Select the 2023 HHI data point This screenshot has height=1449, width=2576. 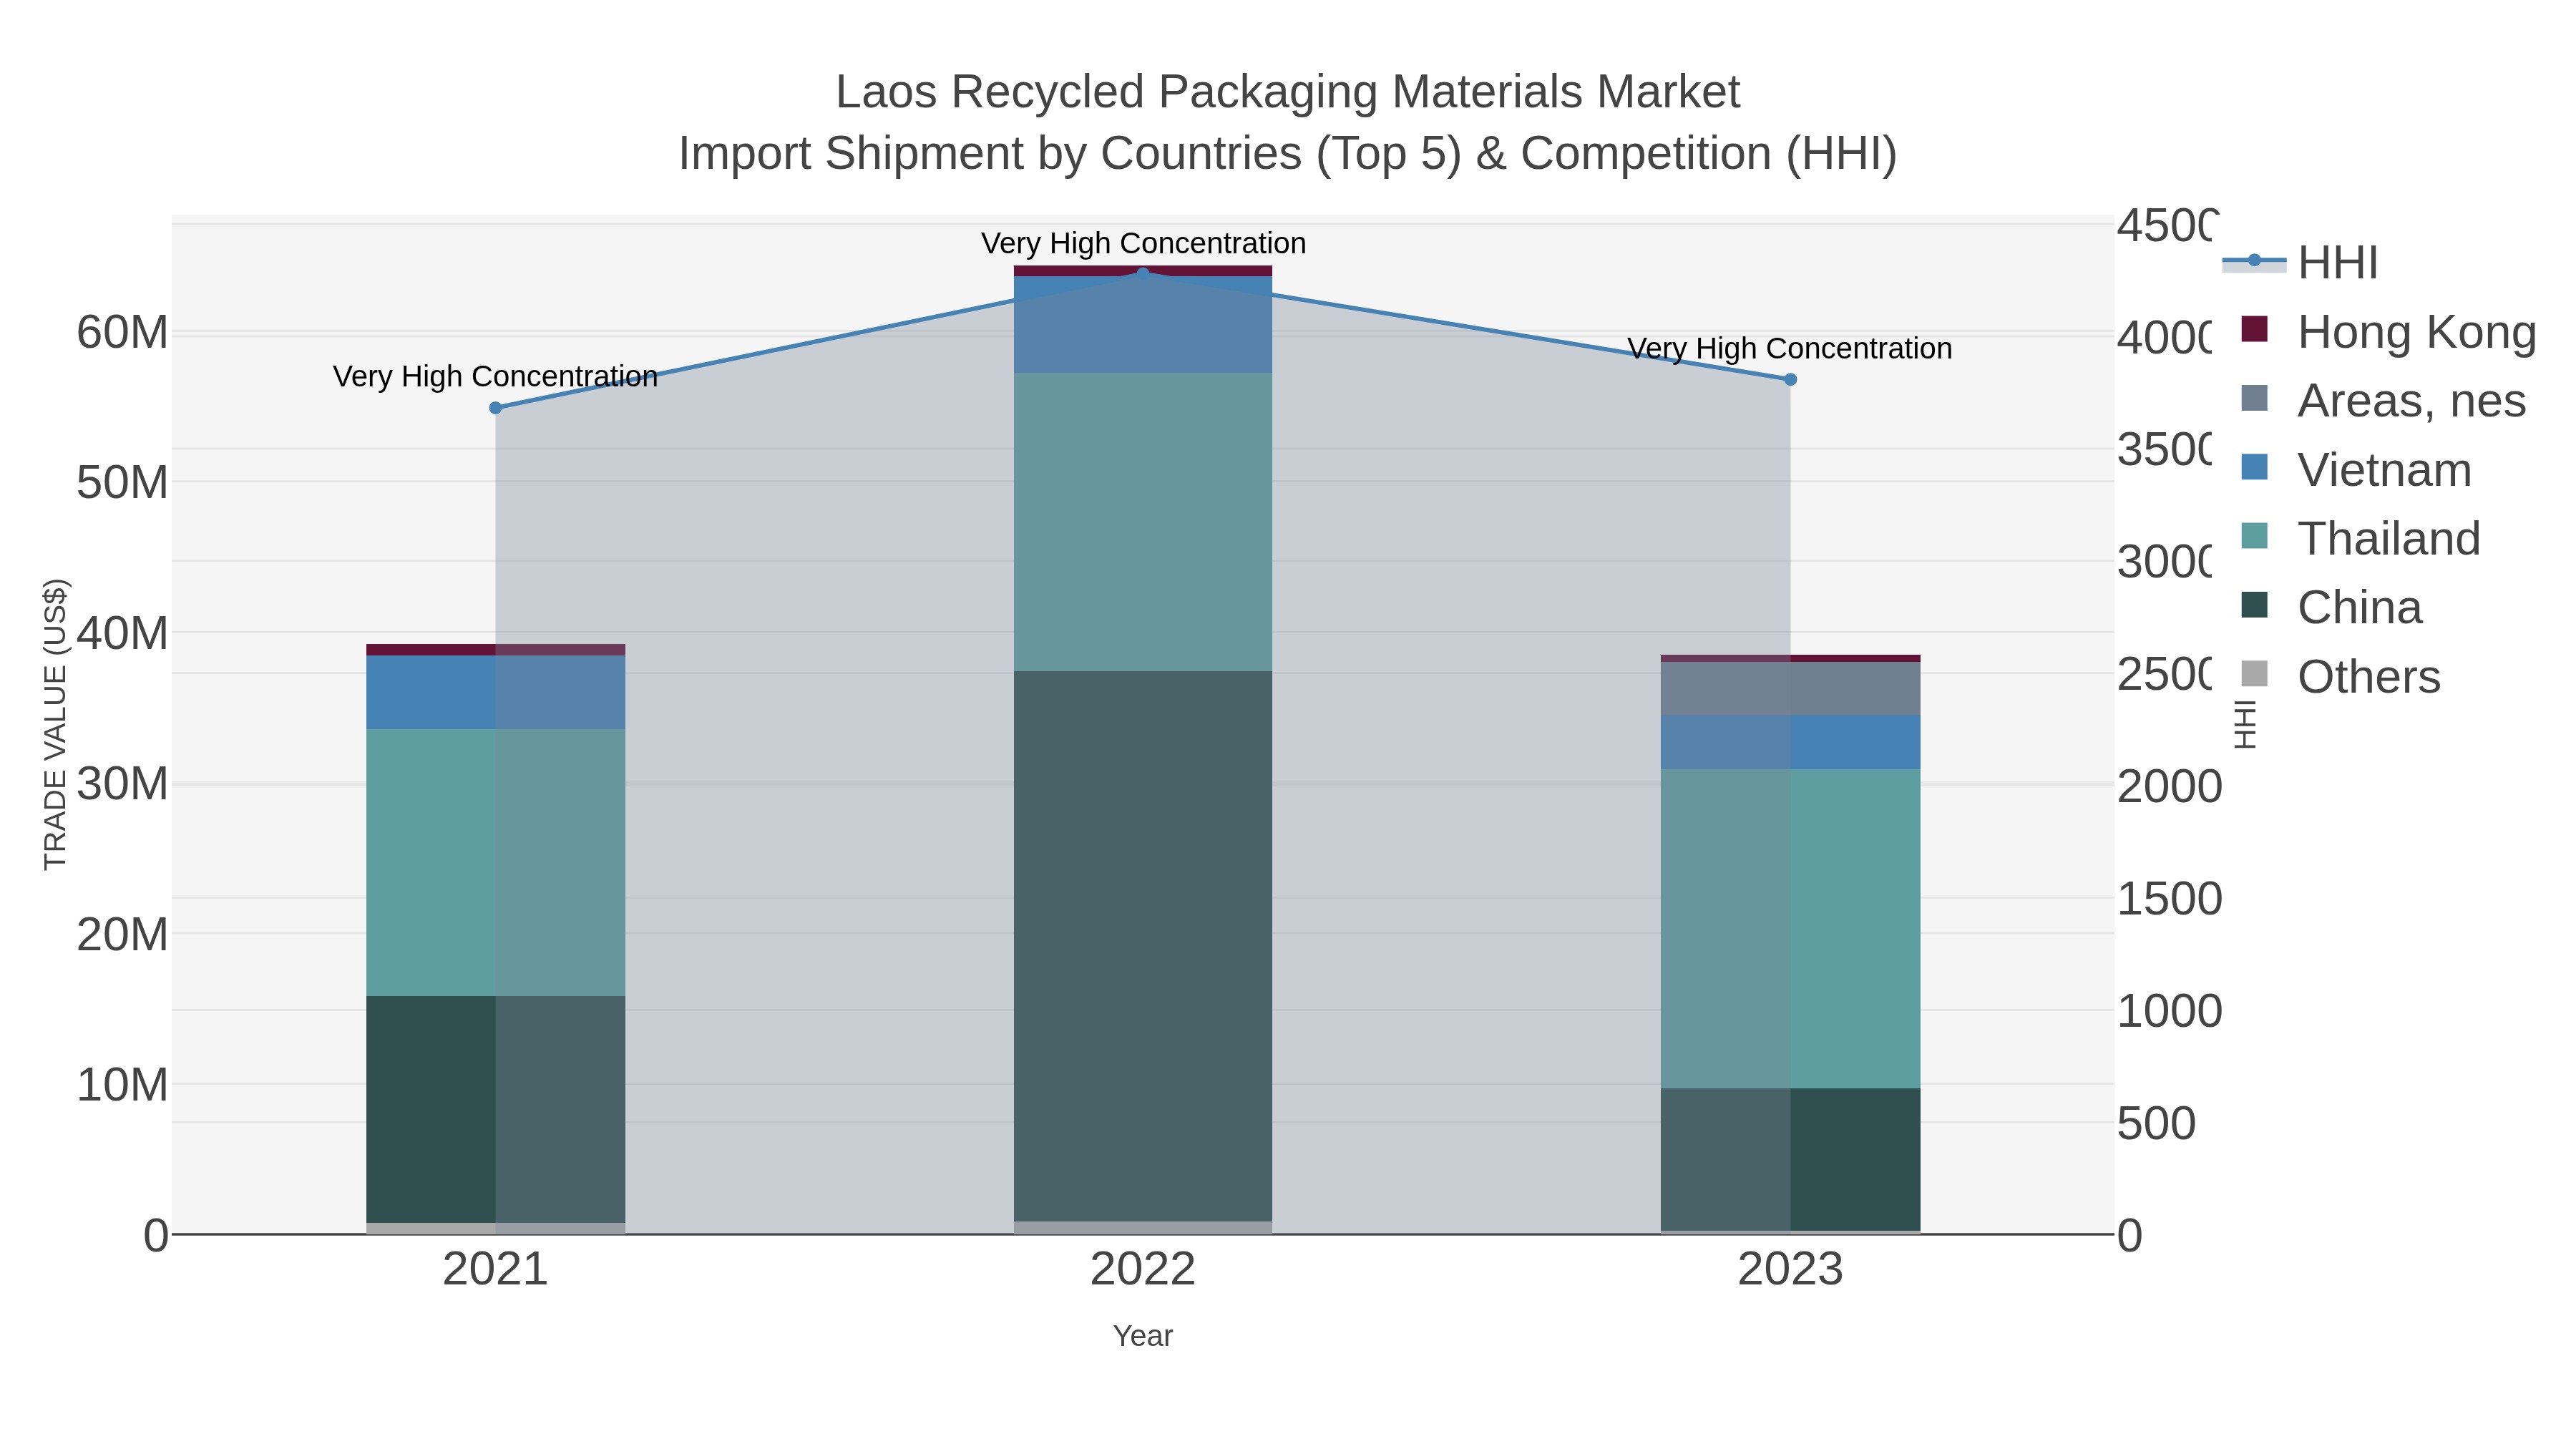pos(1791,379)
